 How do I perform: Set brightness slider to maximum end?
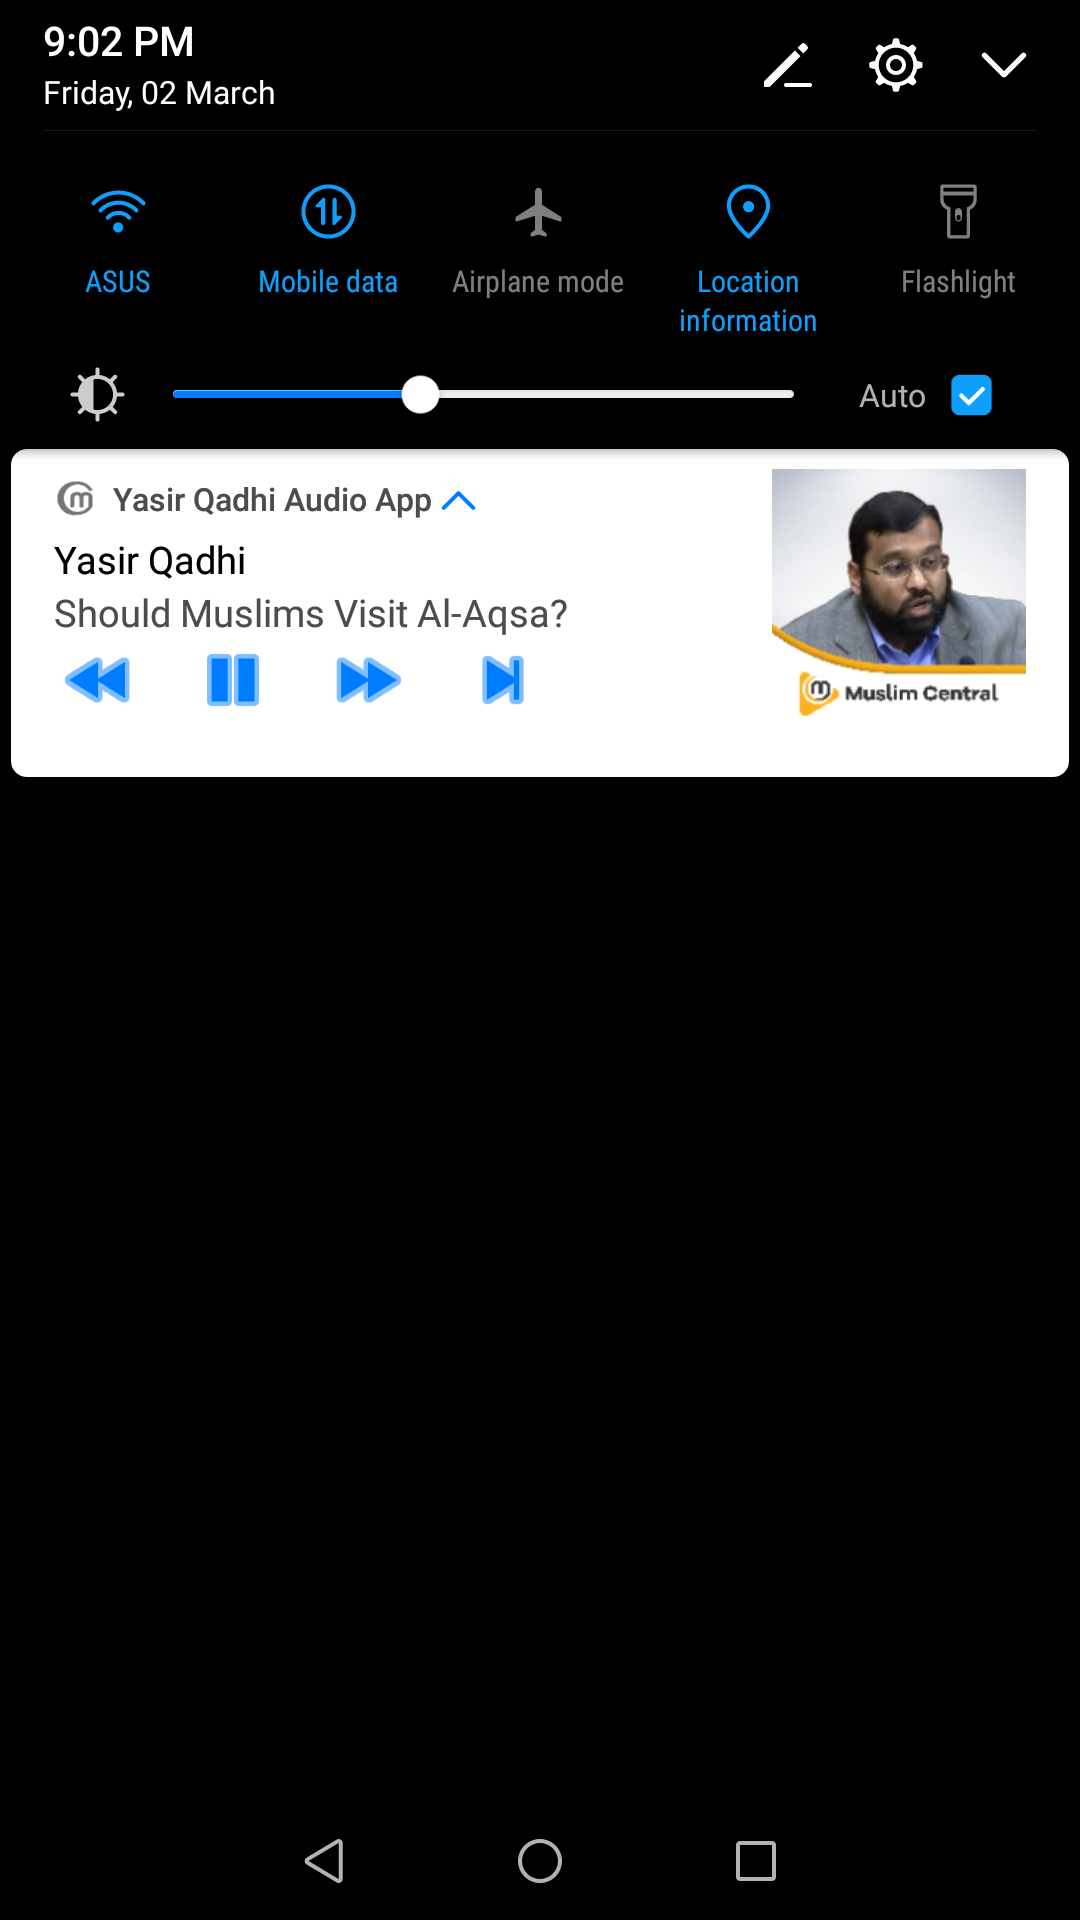[790, 394]
